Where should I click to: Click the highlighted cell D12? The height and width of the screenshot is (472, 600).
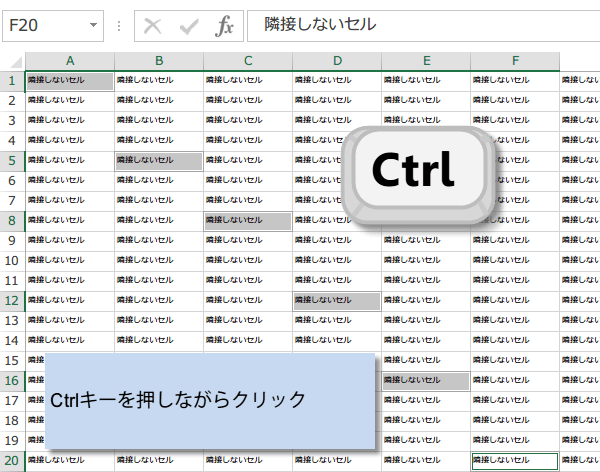[x=337, y=300]
